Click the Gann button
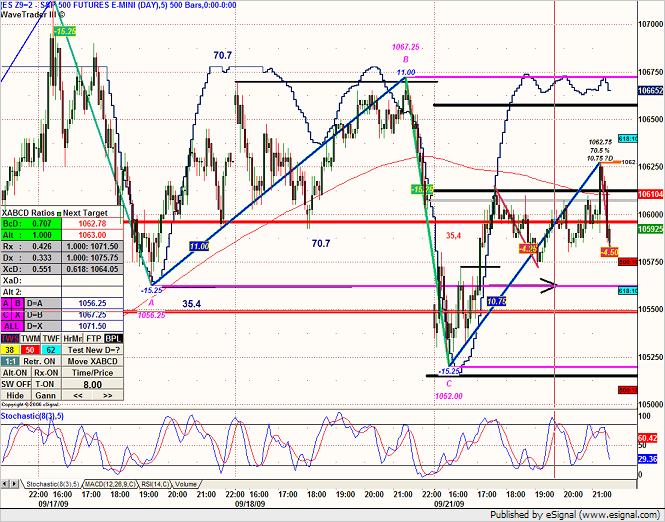The image size is (665, 522). (x=46, y=395)
